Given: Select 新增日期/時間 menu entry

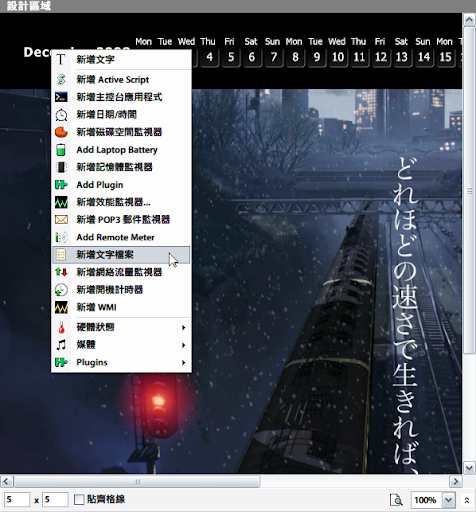Looking at the screenshot, I should coord(121,115).
